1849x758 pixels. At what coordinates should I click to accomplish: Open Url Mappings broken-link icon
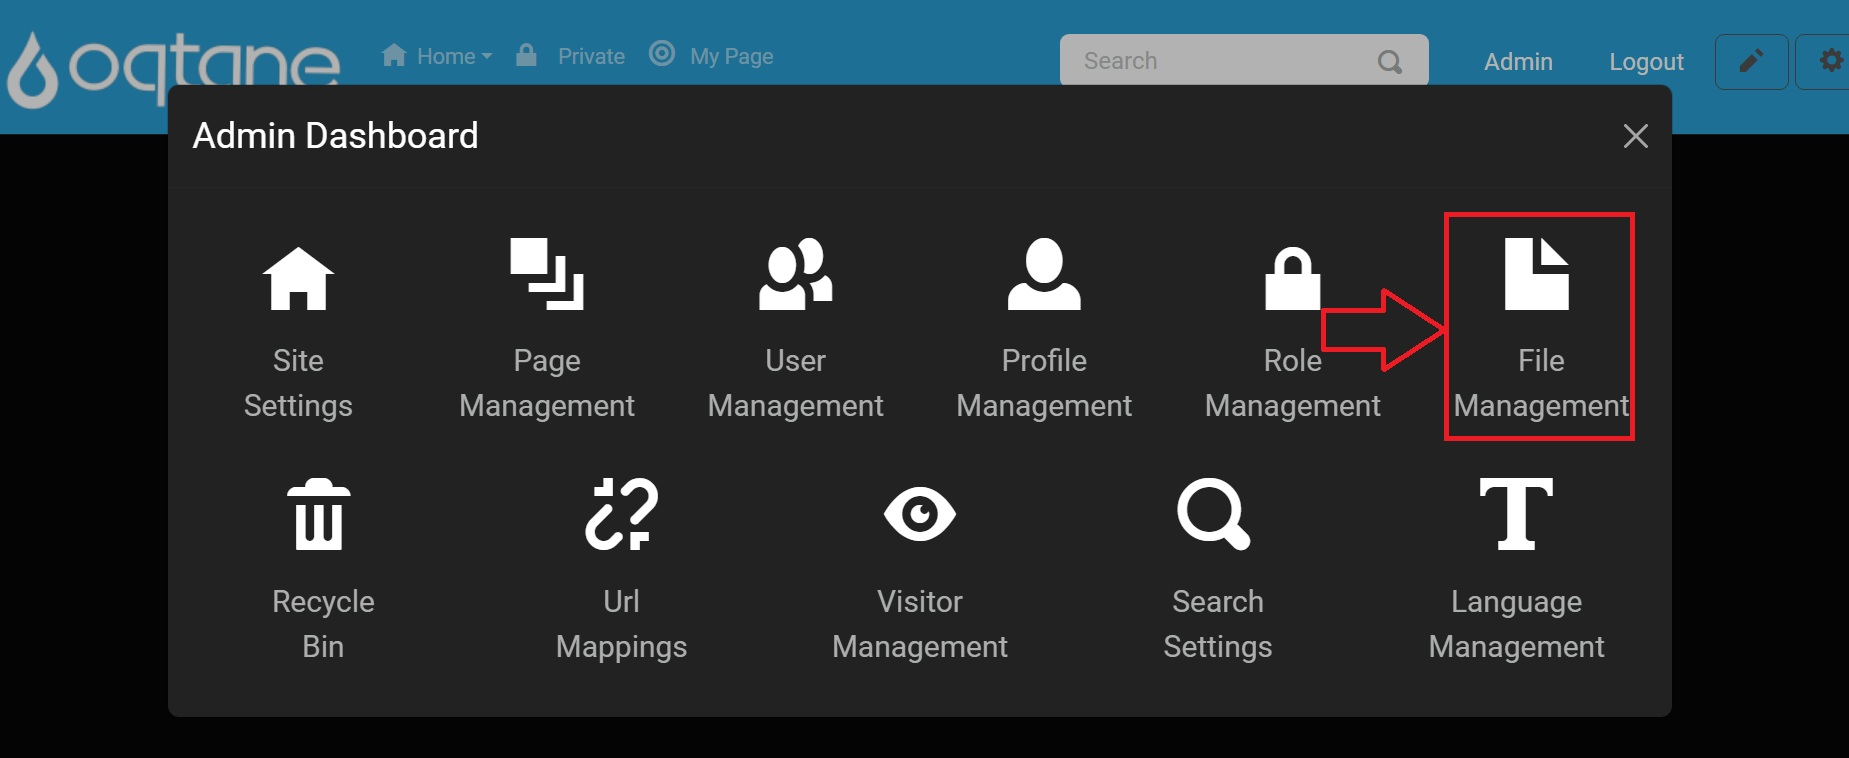pyautogui.click(x=621, y=515)
